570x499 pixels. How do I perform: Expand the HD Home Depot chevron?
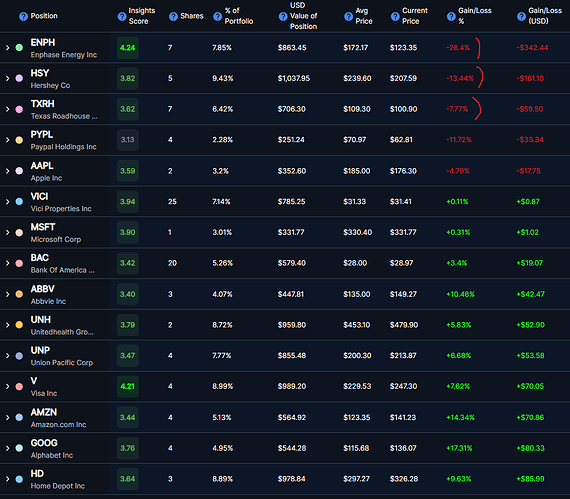click(7, 479)
